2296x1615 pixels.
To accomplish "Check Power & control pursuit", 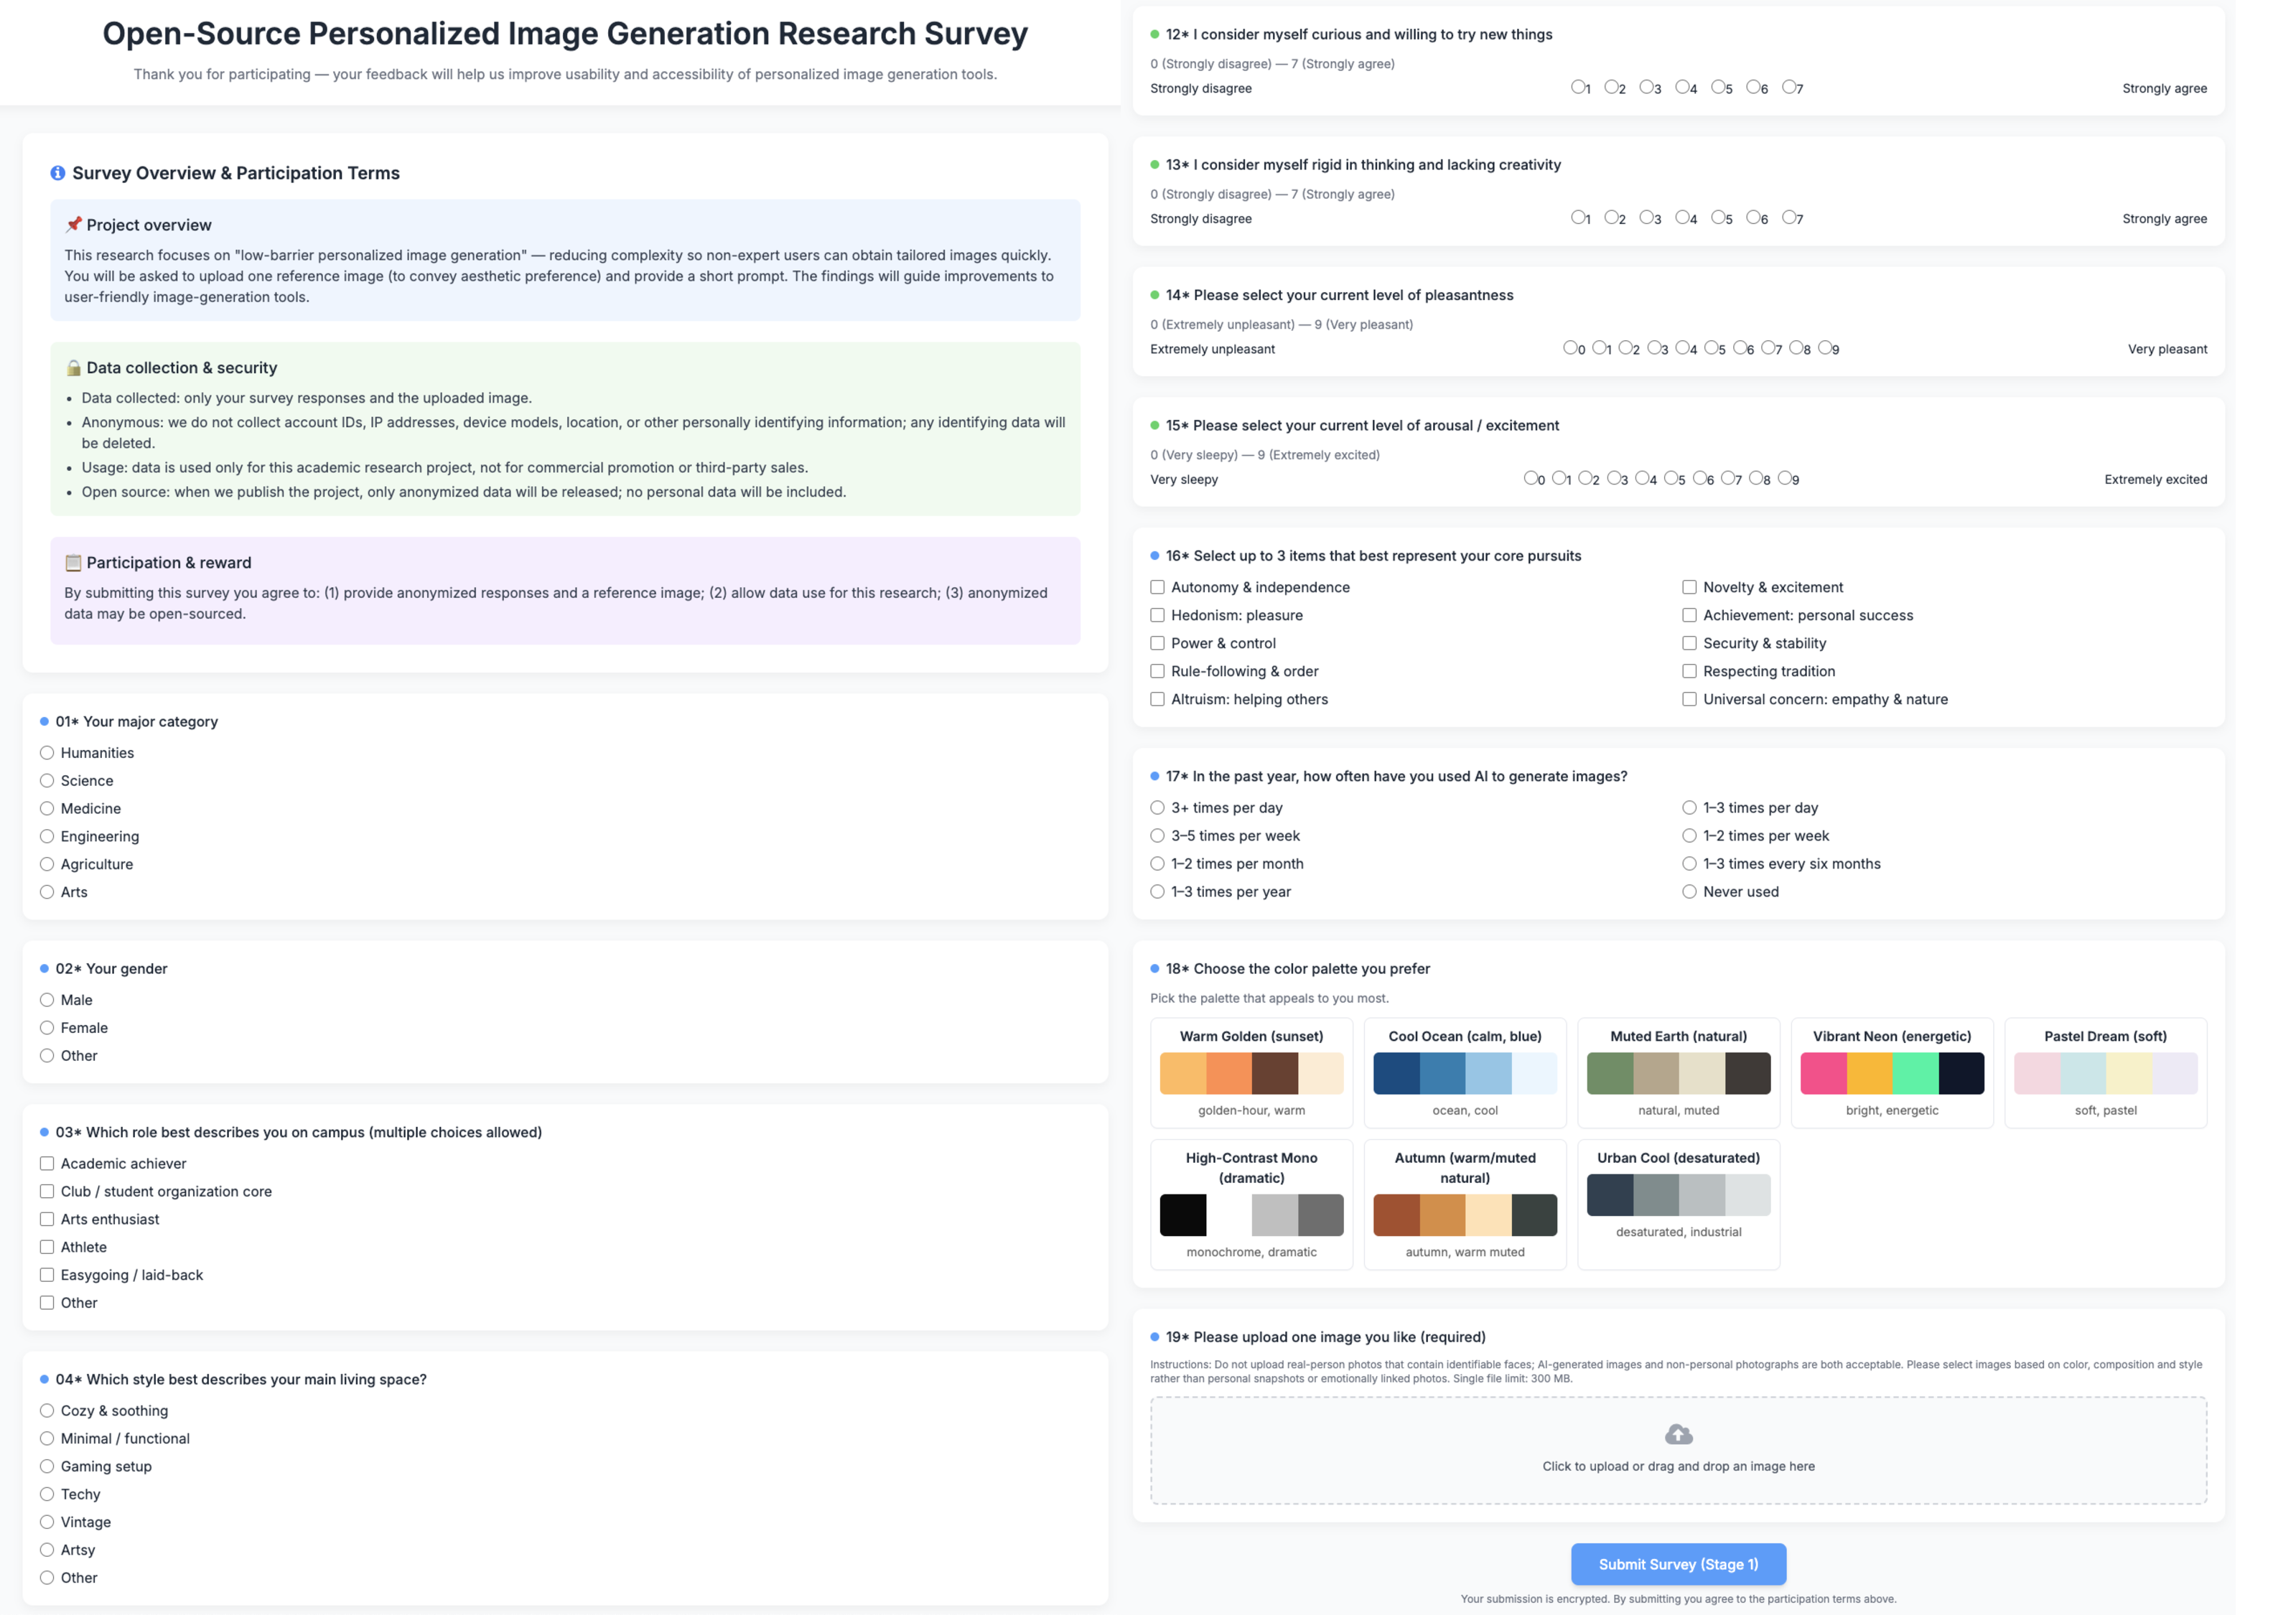I will 1157,643.
